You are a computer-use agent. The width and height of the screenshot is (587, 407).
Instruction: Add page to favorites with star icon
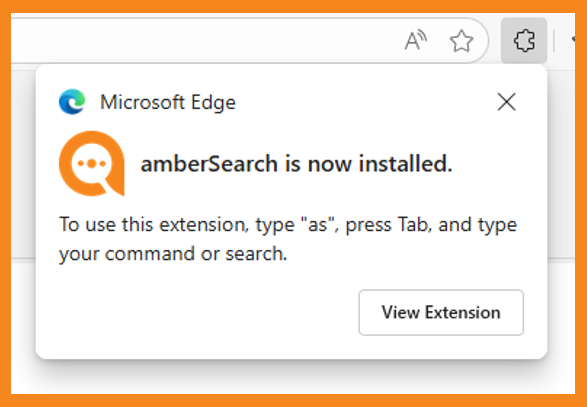pos(461,41)
